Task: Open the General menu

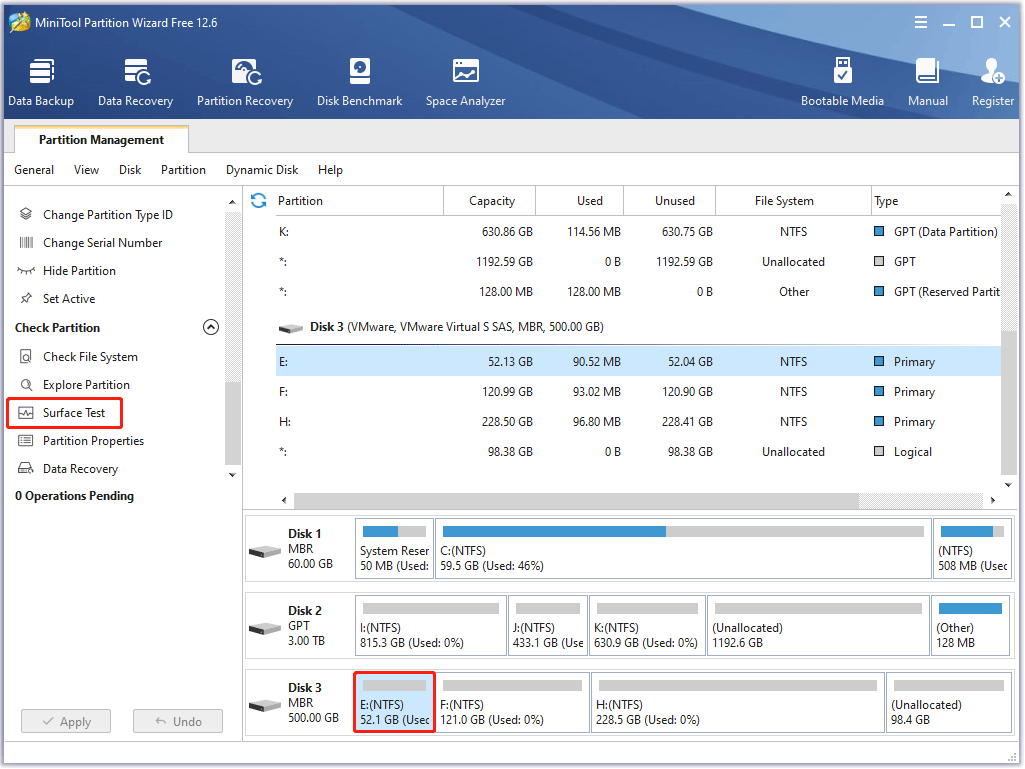Action: click(34, 170)
